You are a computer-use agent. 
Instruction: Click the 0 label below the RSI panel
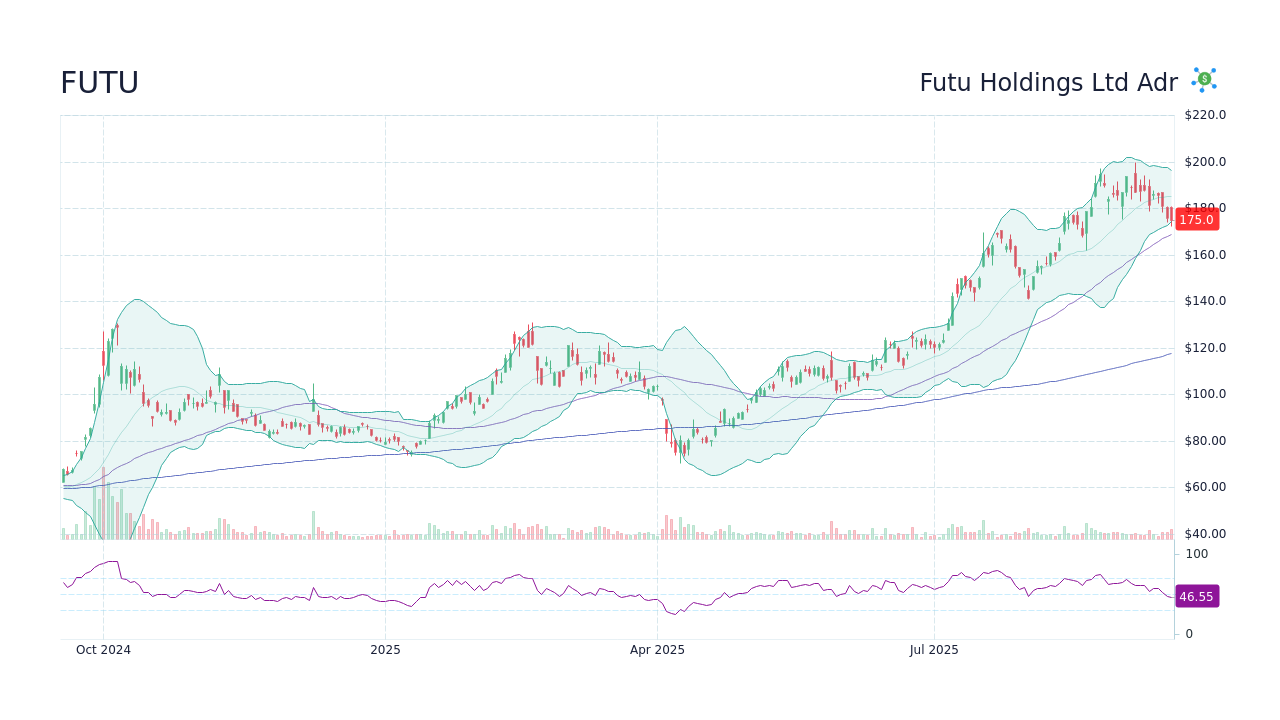(1188, 633)
